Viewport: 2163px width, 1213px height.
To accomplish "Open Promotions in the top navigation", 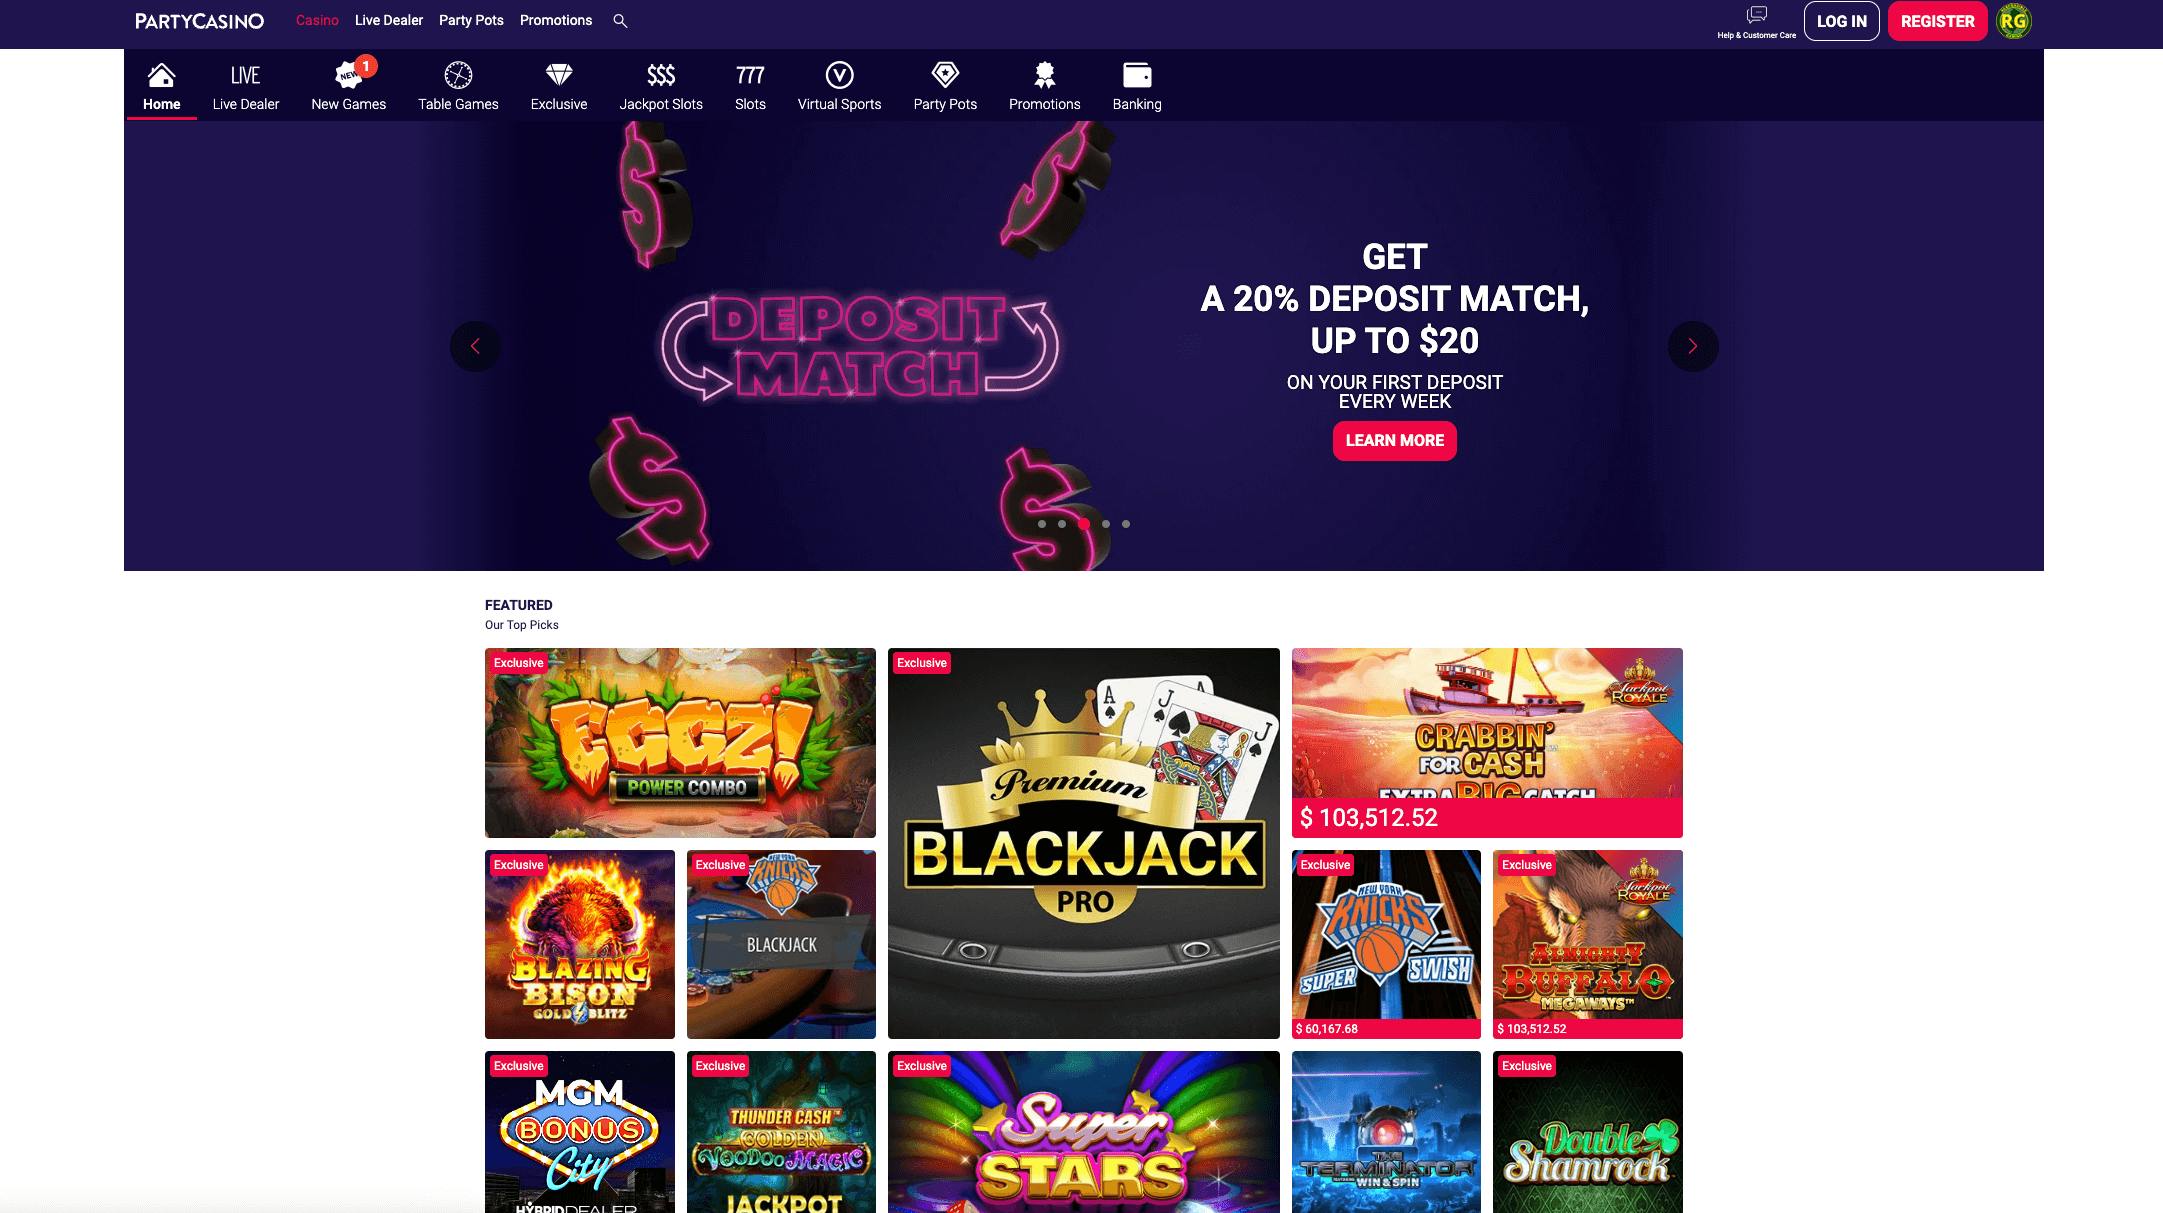I will 556,20.
